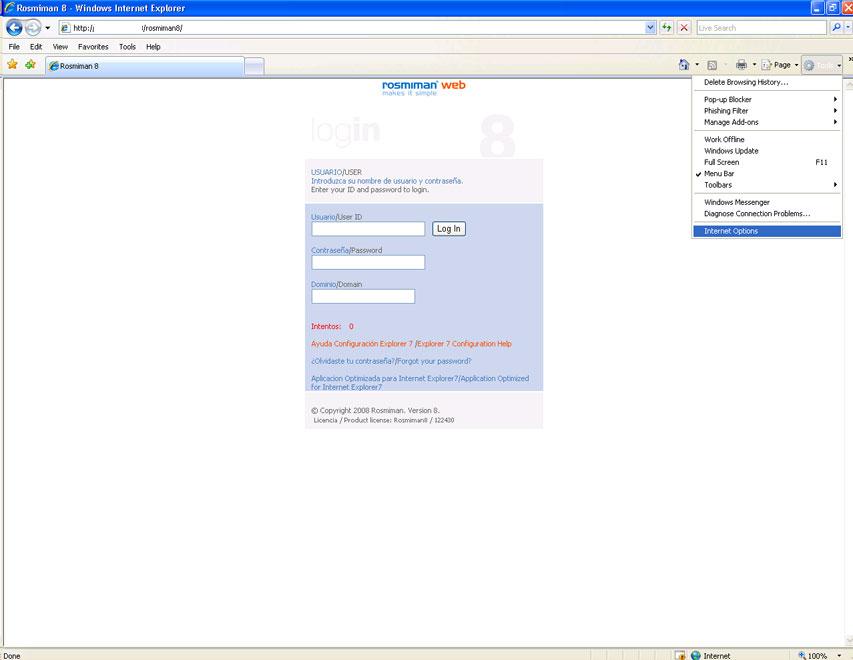Refresh the page with the green arrows
Image resolution: width=853 pixels, height=660 pixels.
666,28
